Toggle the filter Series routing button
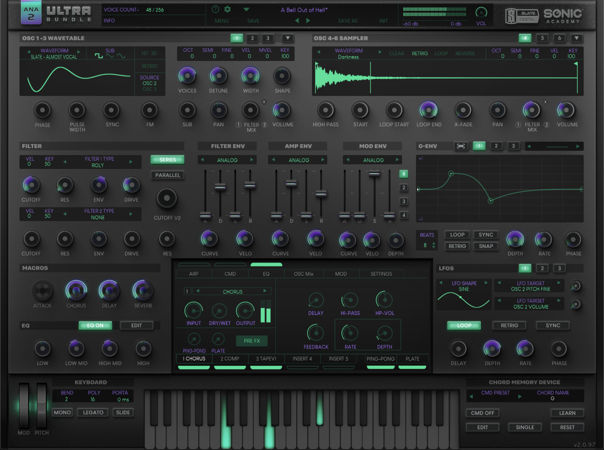 click(x=166, y=159)
